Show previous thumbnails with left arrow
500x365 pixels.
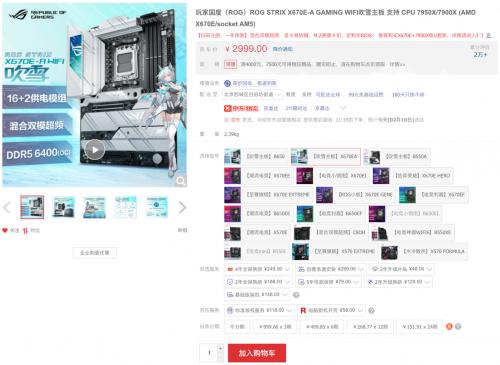click(x=7, y=207)
